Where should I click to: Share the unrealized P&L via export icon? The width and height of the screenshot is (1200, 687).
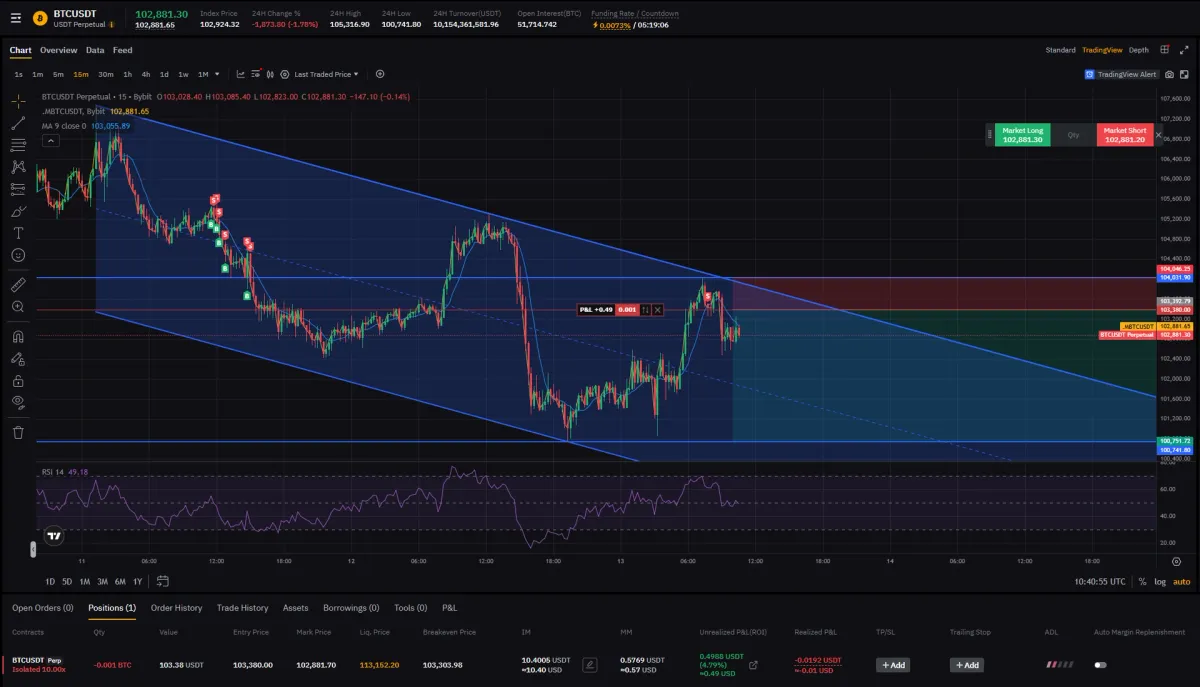753,664
